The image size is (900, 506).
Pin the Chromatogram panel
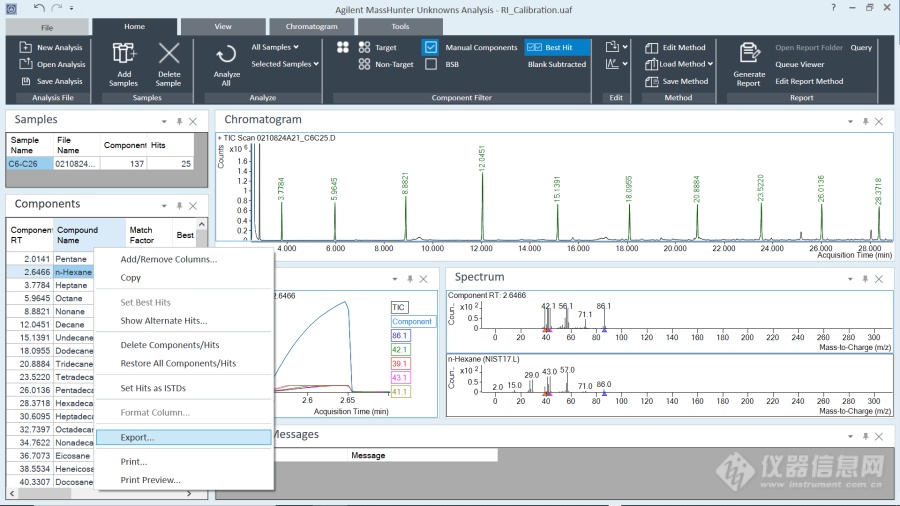click(x=865, y=121)
